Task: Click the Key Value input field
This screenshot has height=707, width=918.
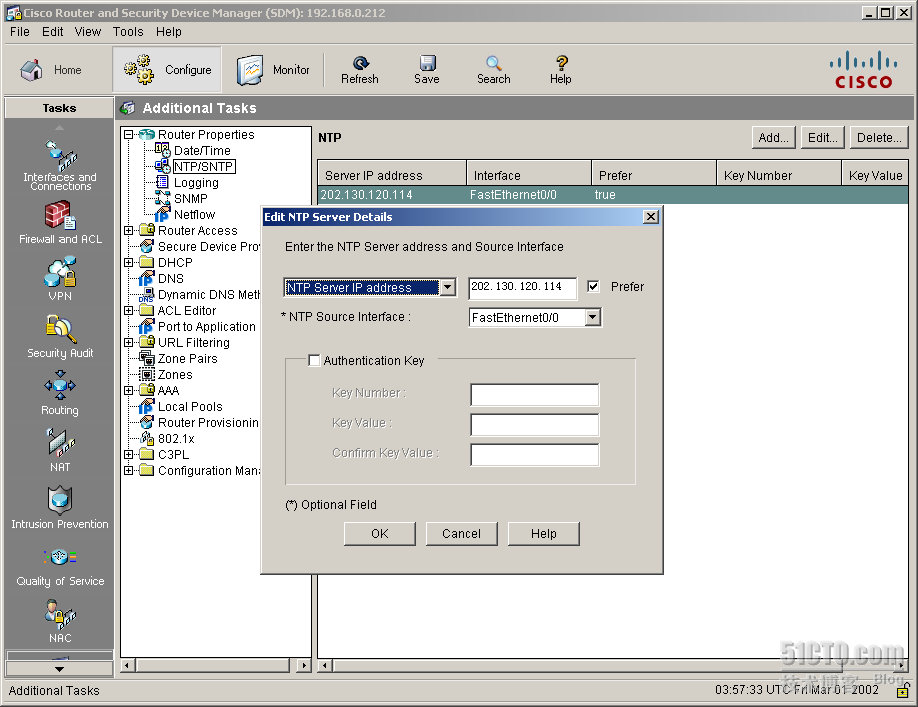Action: click(535, 424)
